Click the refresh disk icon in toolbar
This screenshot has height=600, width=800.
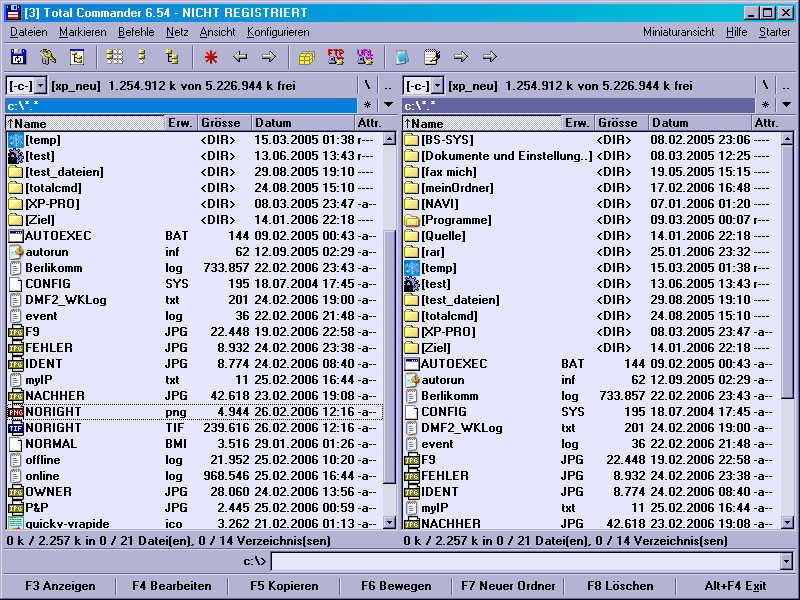click(x=18, y=57)
